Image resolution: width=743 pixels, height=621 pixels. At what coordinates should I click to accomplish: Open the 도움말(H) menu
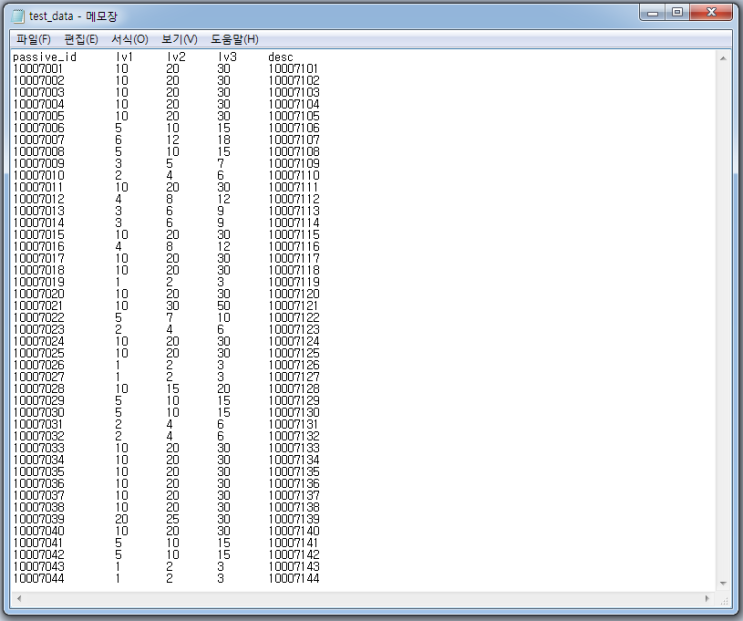235,39
